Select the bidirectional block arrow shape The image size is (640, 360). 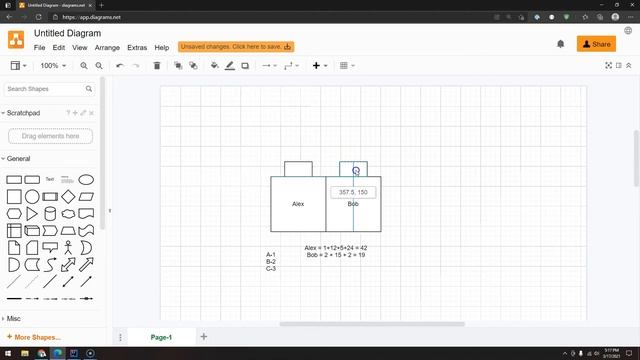pyautogui.click(x=68, y=264)
